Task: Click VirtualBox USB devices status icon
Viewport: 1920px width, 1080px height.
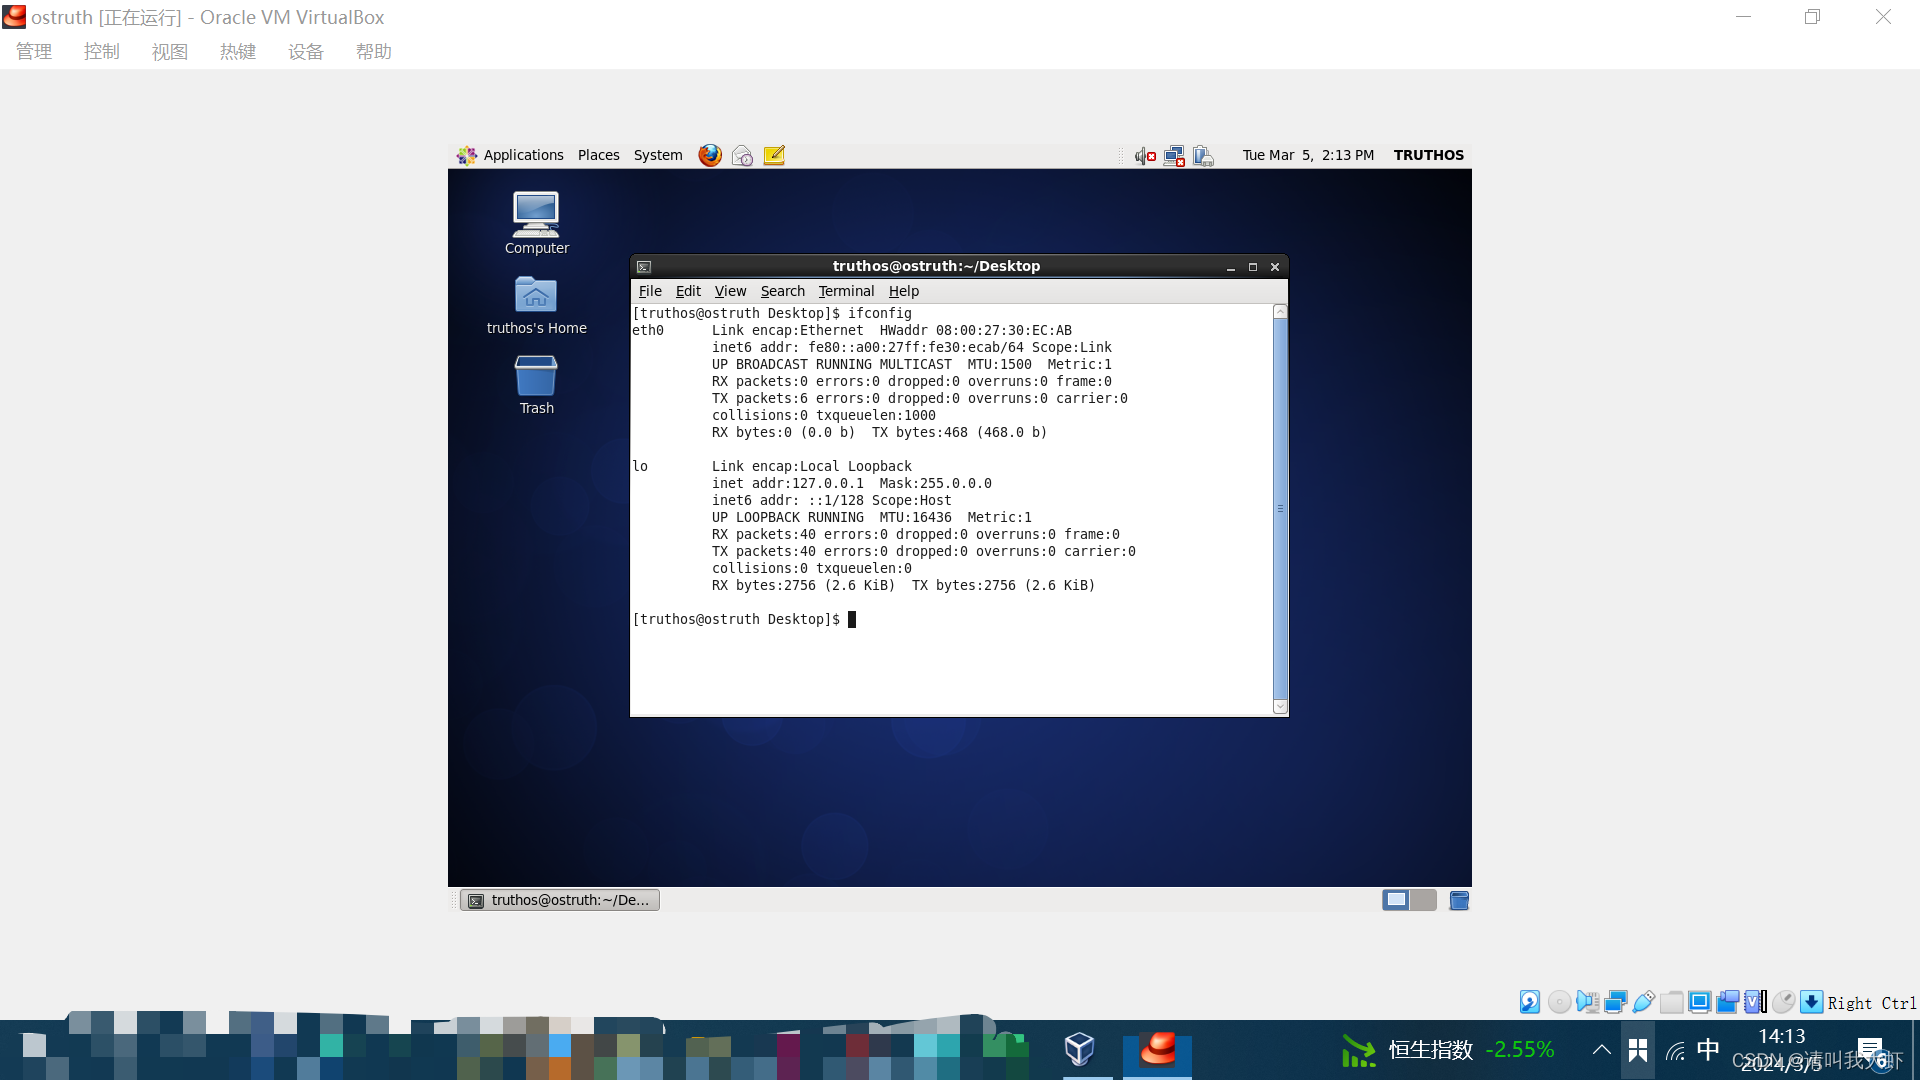Action: coord(1643,1002)
